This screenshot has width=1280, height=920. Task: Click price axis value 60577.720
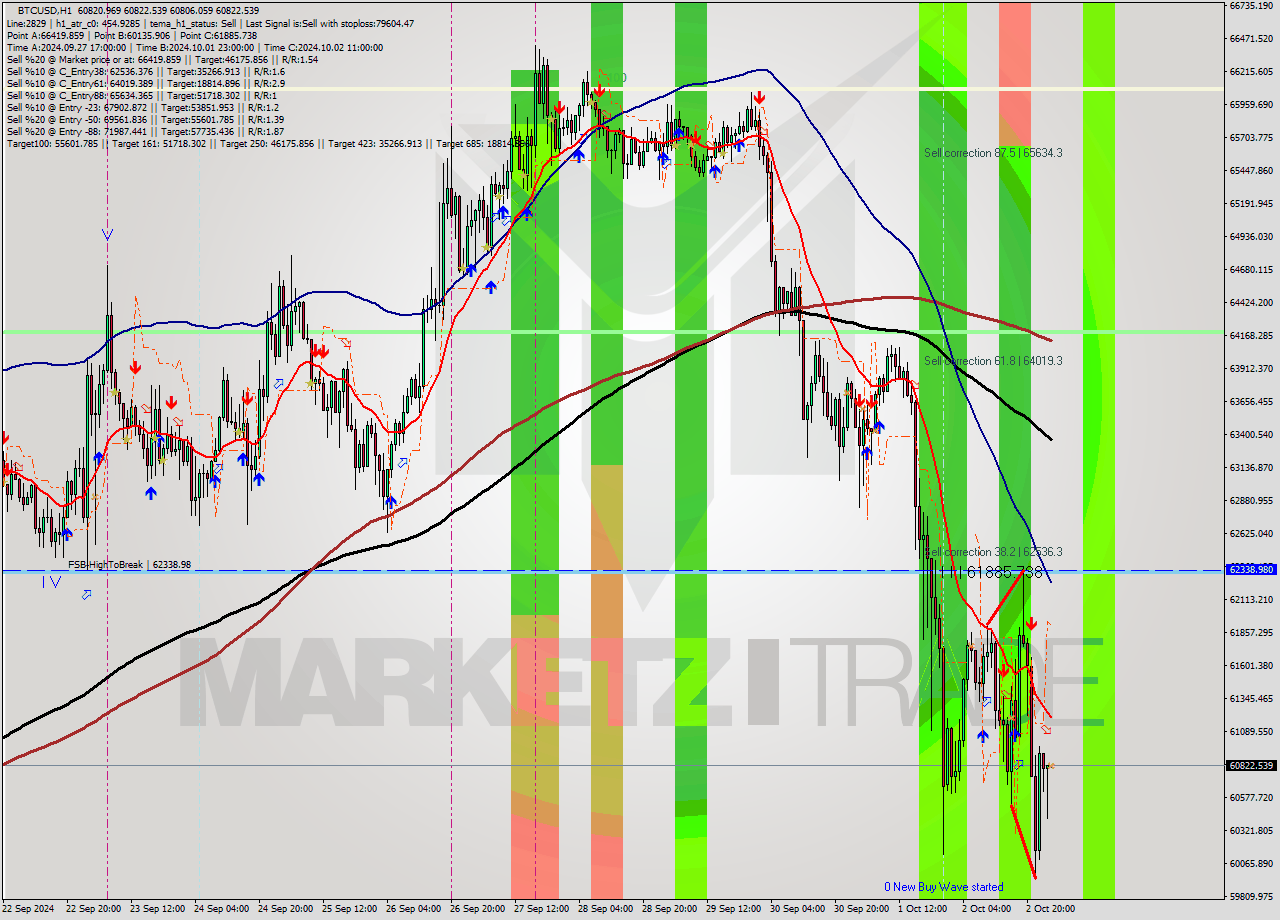(x=1250, y=798)
